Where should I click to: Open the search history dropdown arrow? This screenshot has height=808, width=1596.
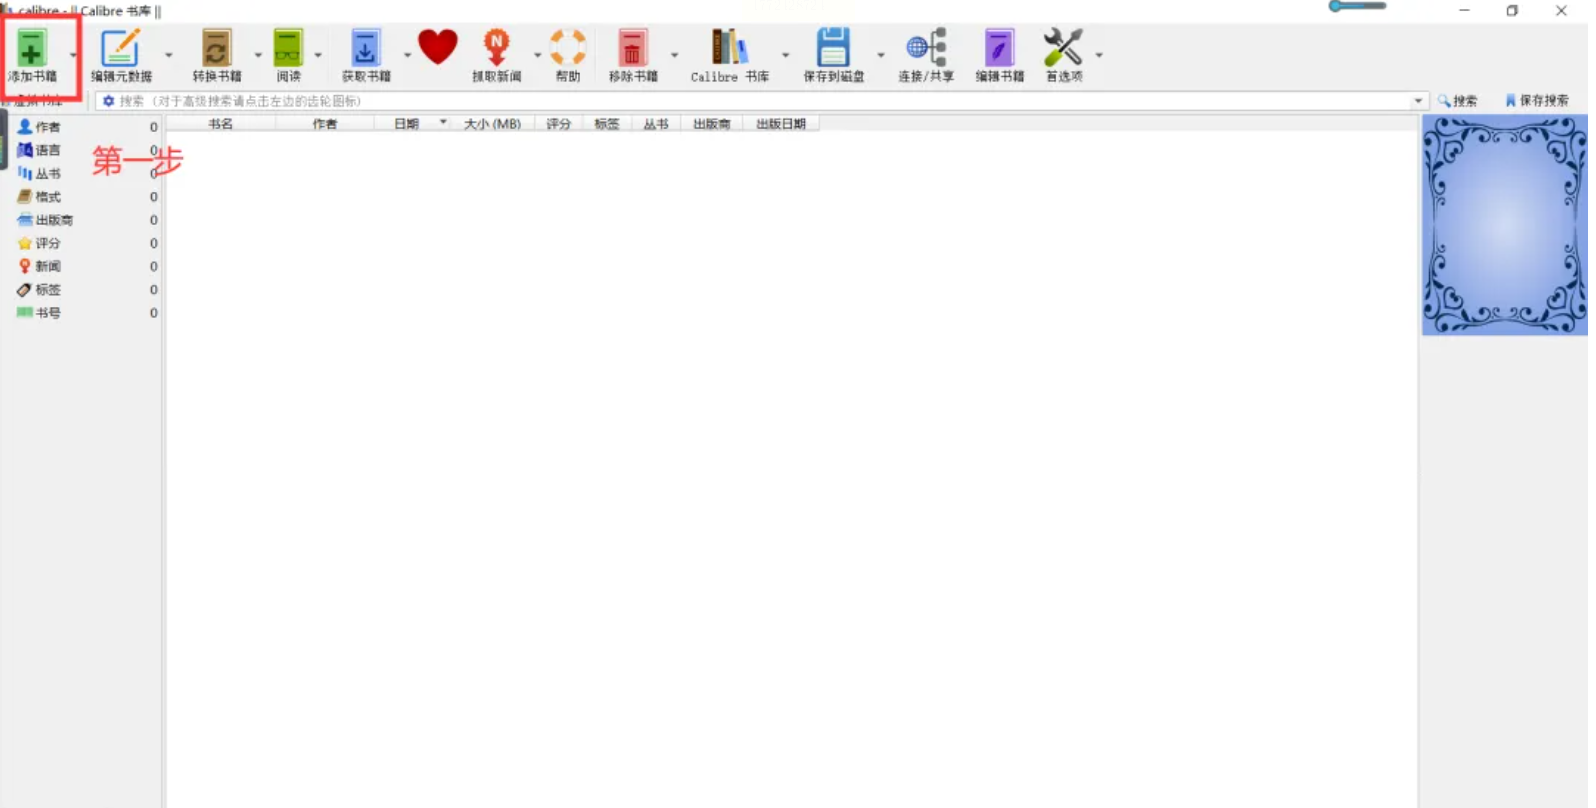coord(1418,101)
